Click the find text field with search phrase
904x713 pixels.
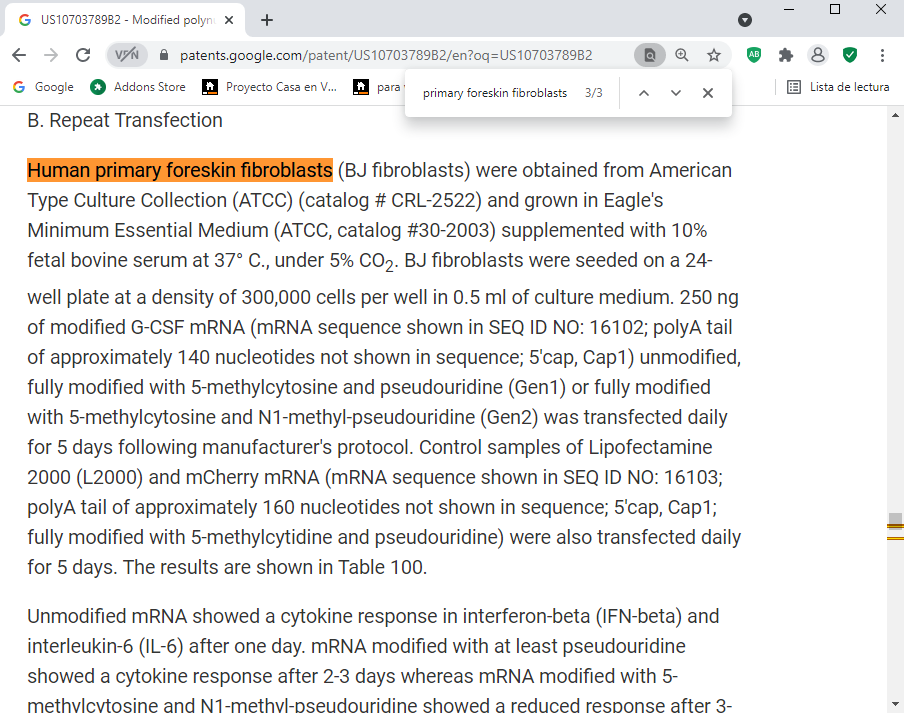click(496, 93)
